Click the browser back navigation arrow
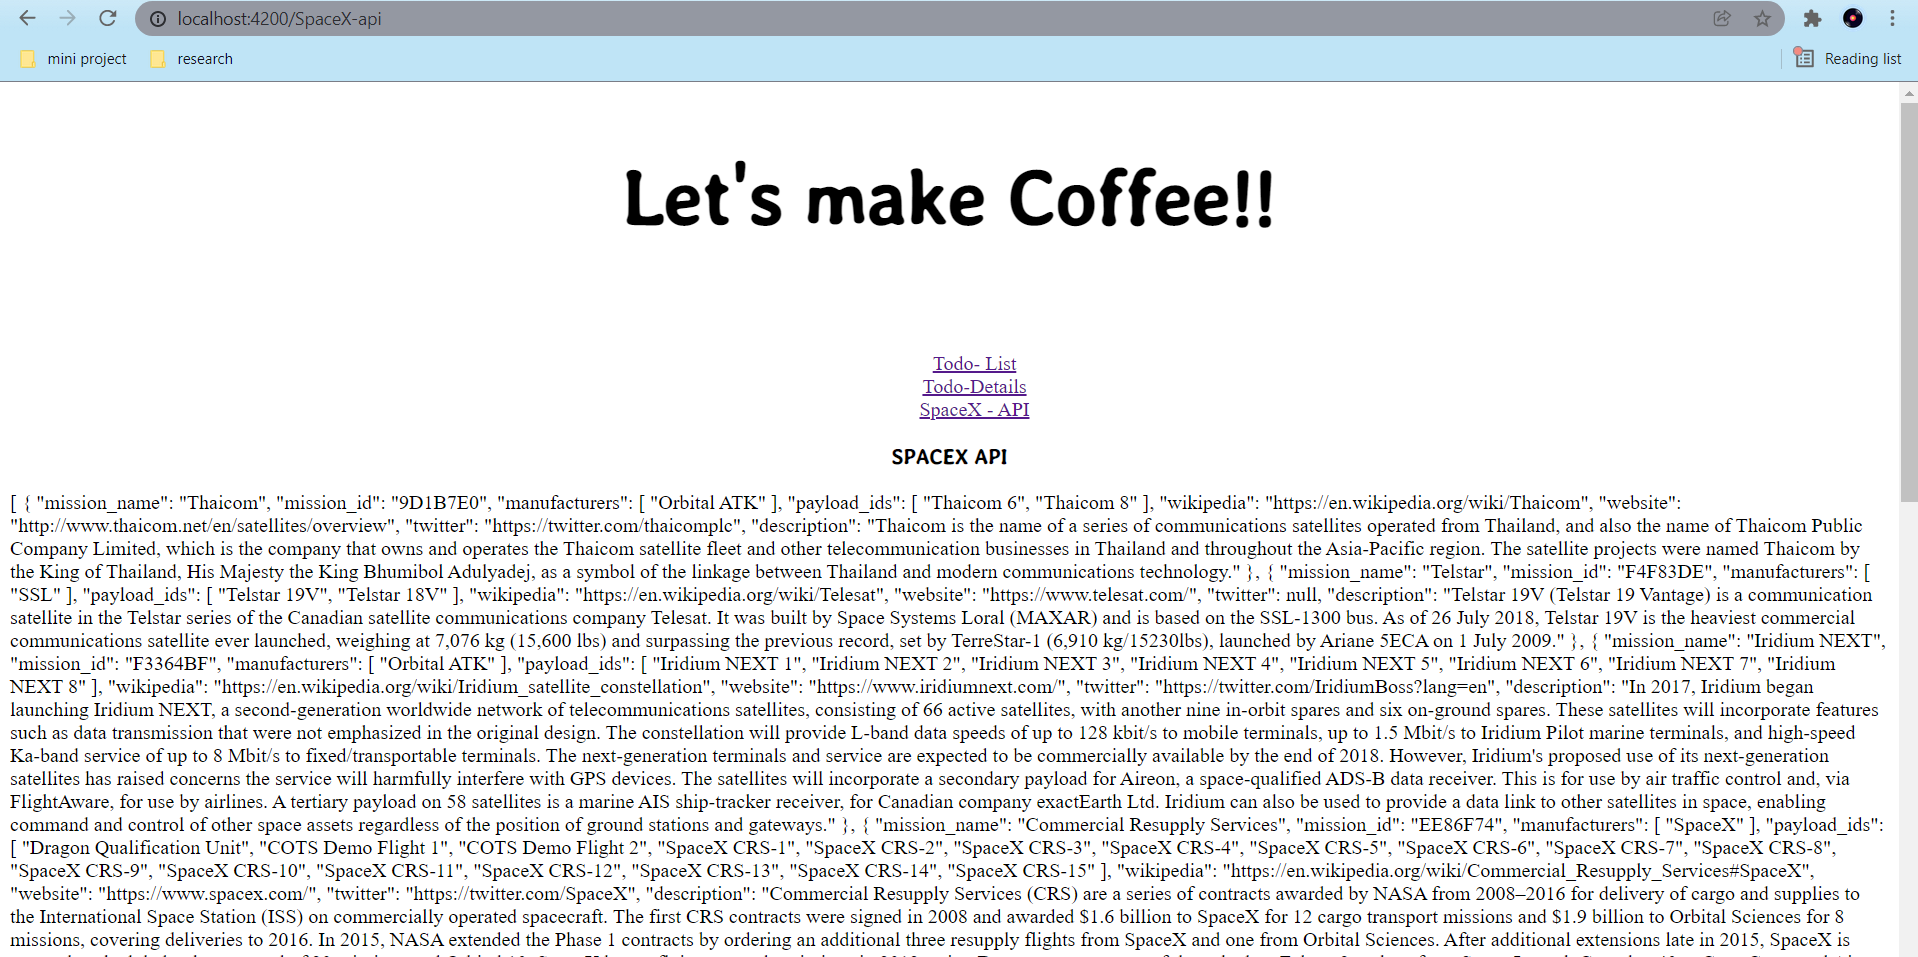1918x957 pixels. [27, 18]
